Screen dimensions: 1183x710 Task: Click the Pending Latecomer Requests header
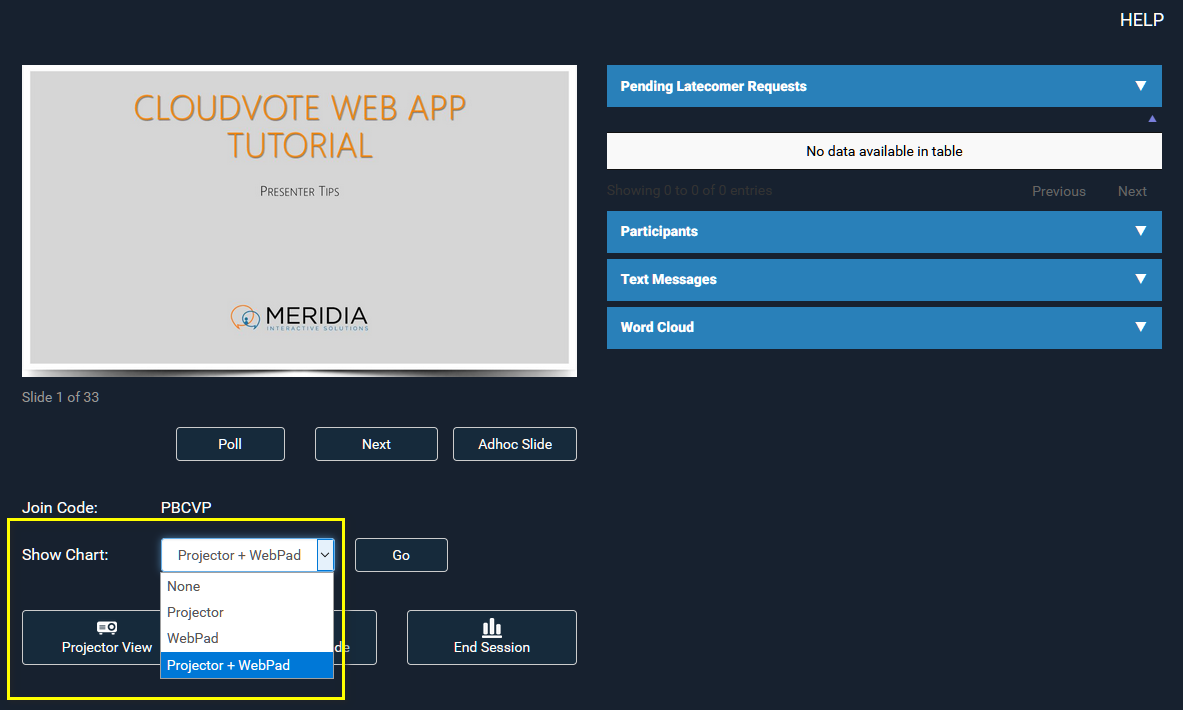point(884,86)
